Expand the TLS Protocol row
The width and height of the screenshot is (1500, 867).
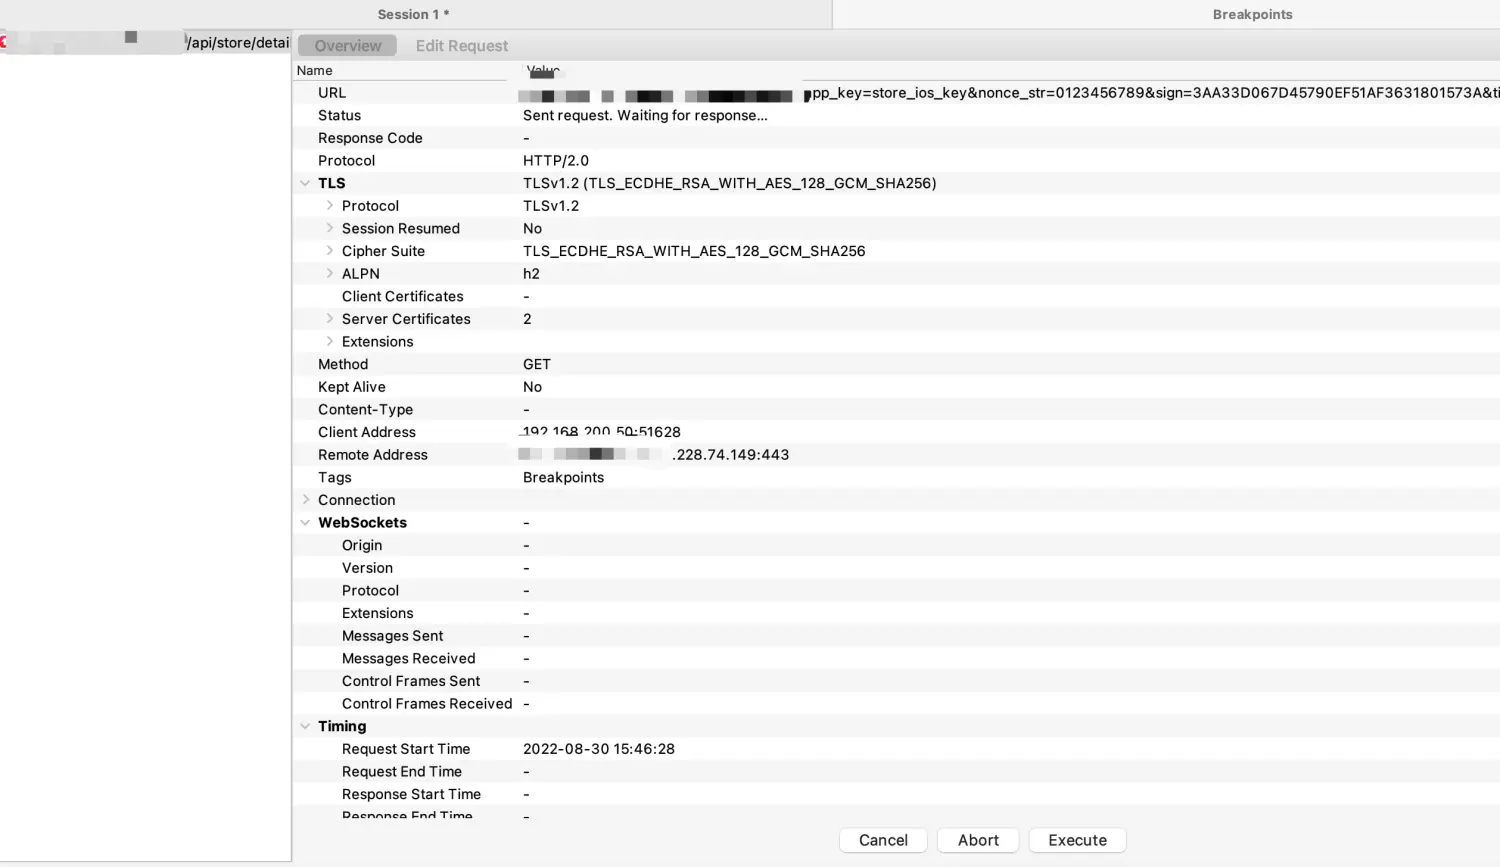(330, 206)
